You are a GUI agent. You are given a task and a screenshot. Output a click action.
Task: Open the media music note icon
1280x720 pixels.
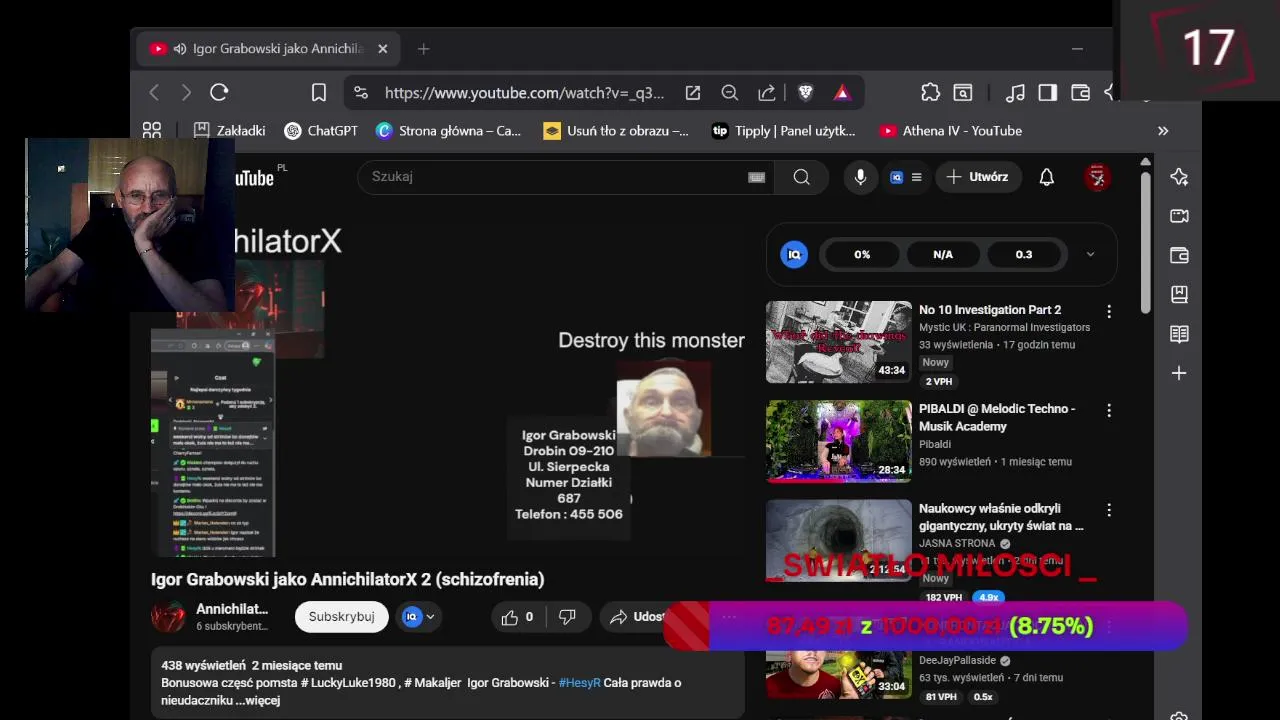point(1015,93)
